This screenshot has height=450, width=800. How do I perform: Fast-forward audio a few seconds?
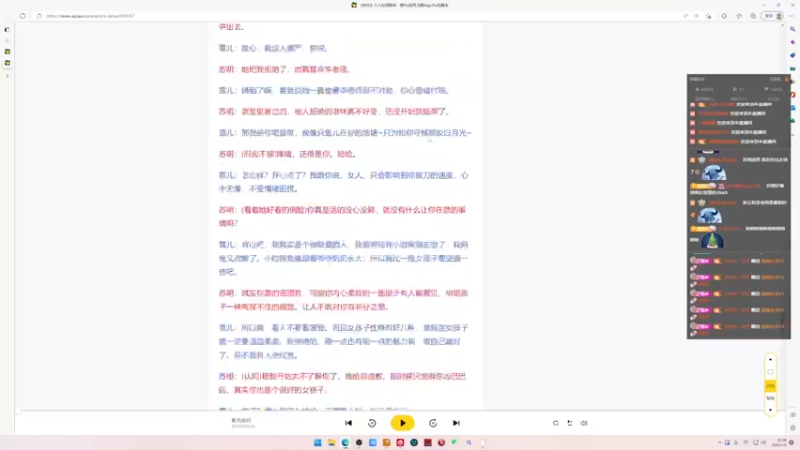[x=433, y=423]
